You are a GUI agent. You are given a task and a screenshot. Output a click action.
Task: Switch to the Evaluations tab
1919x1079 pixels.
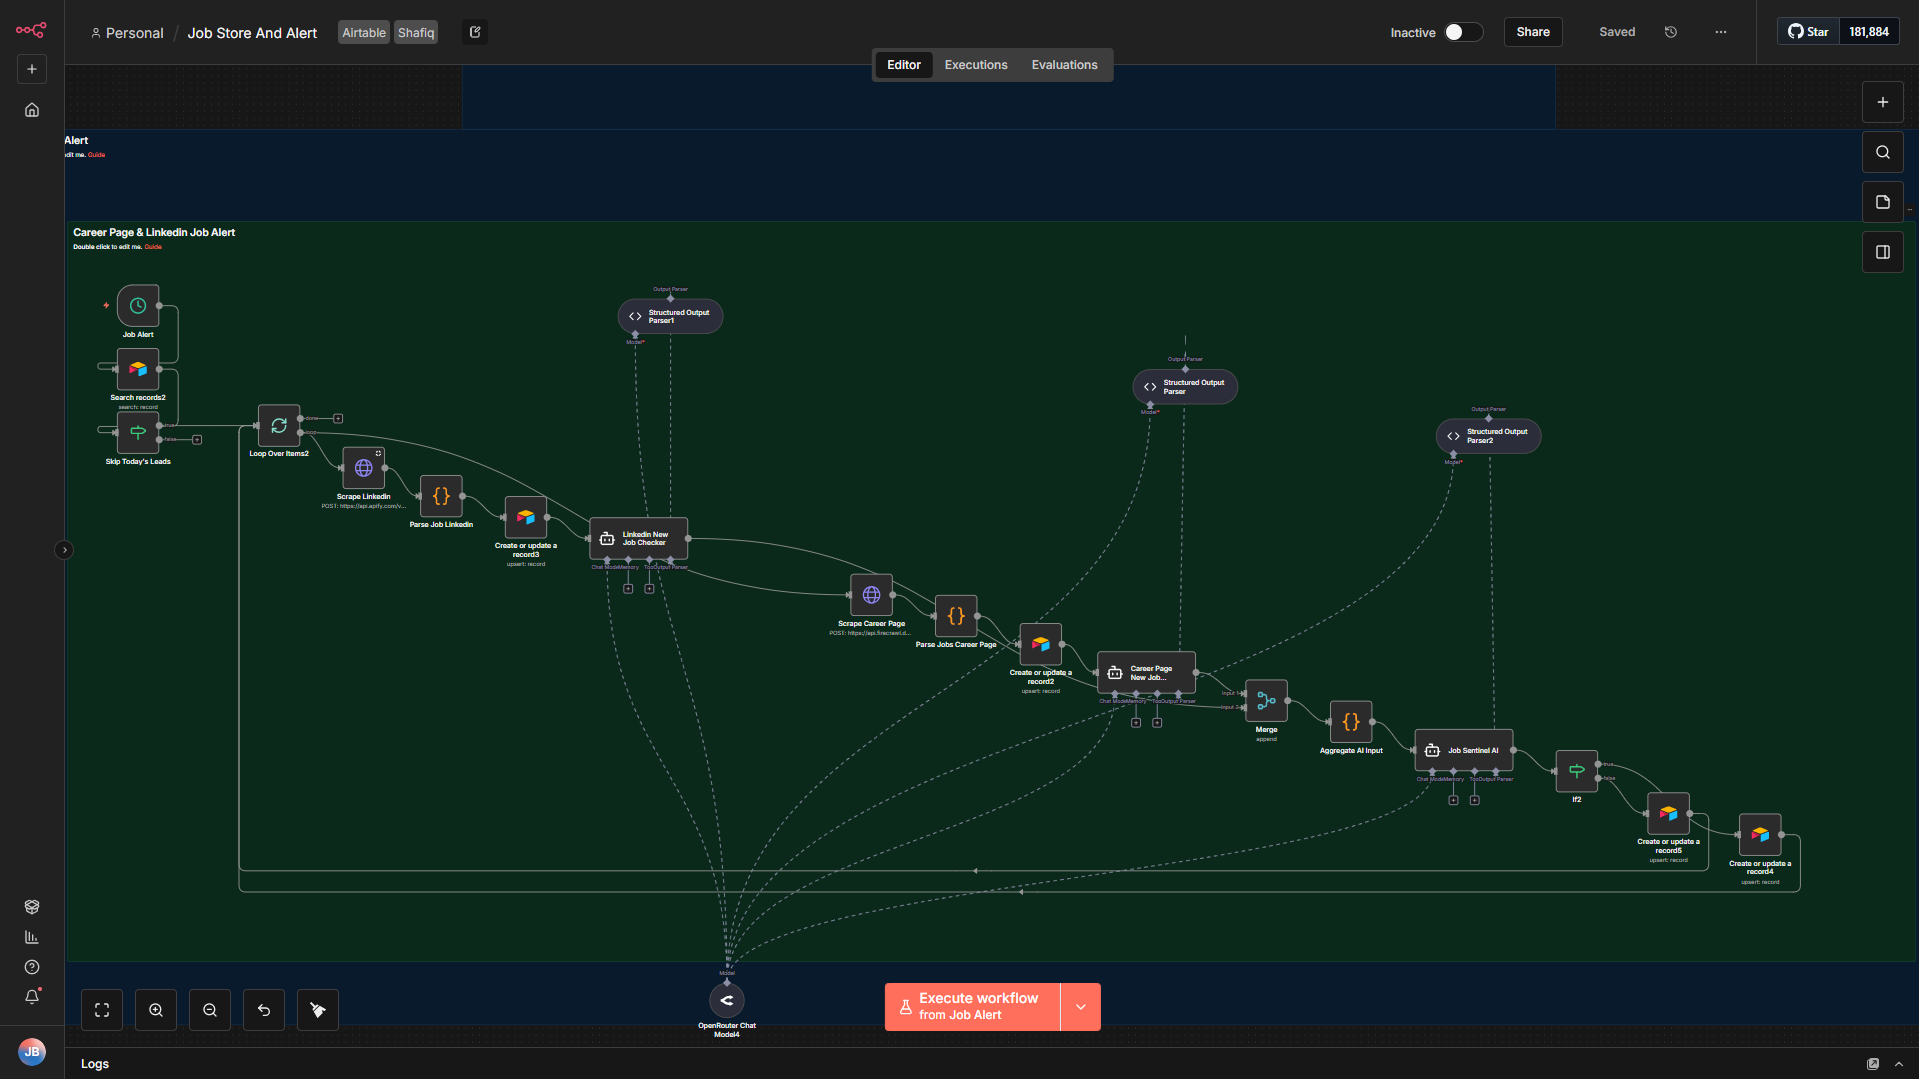[1064, 64]
